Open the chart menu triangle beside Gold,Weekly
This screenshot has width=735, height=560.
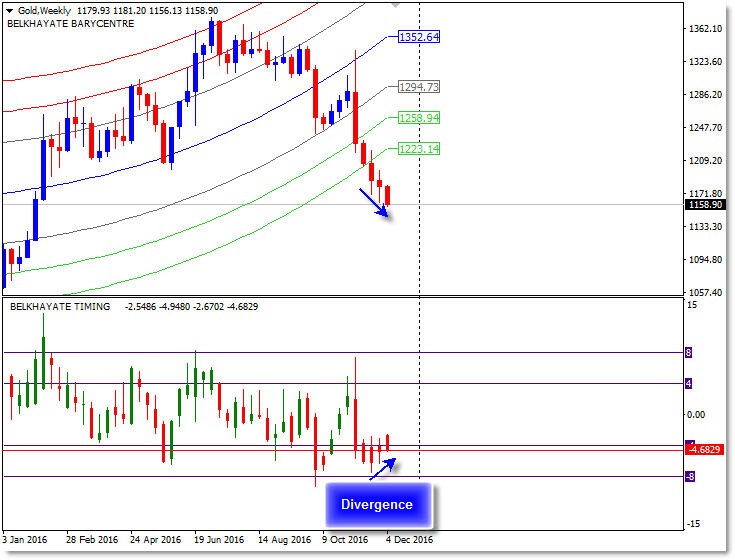click(9, 11)
